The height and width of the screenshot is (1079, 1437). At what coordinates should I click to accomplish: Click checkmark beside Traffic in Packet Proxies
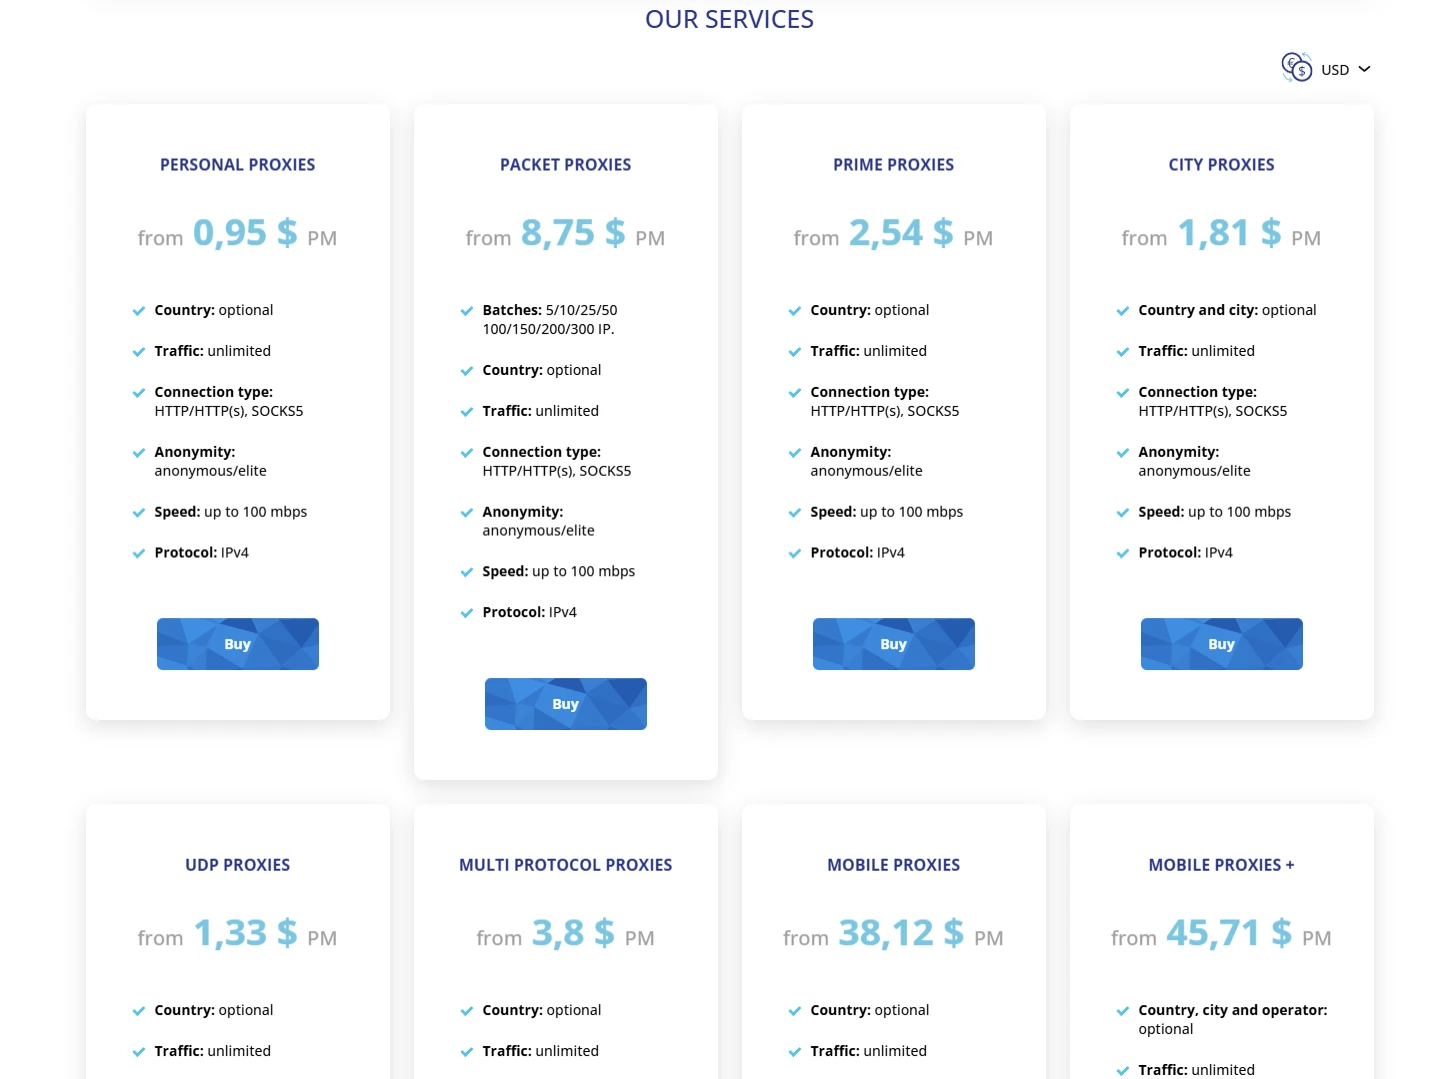[x=466, y=412]
